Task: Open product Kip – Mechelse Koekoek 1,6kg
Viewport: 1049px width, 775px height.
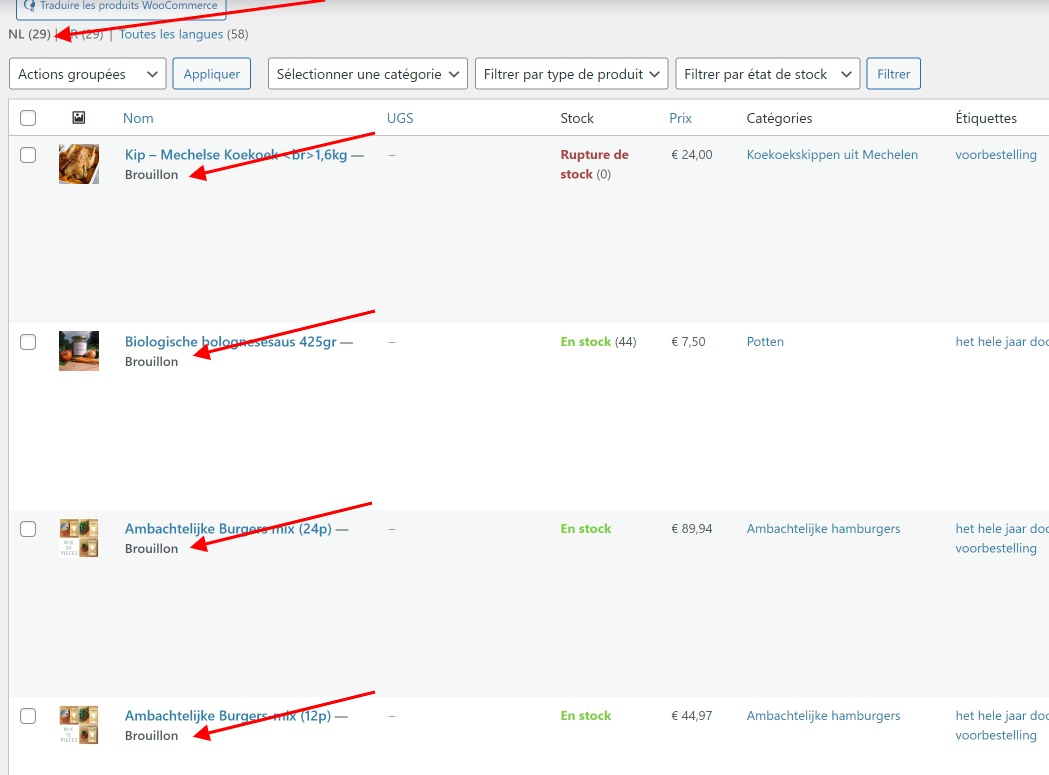Action: (x=235, y=155)
